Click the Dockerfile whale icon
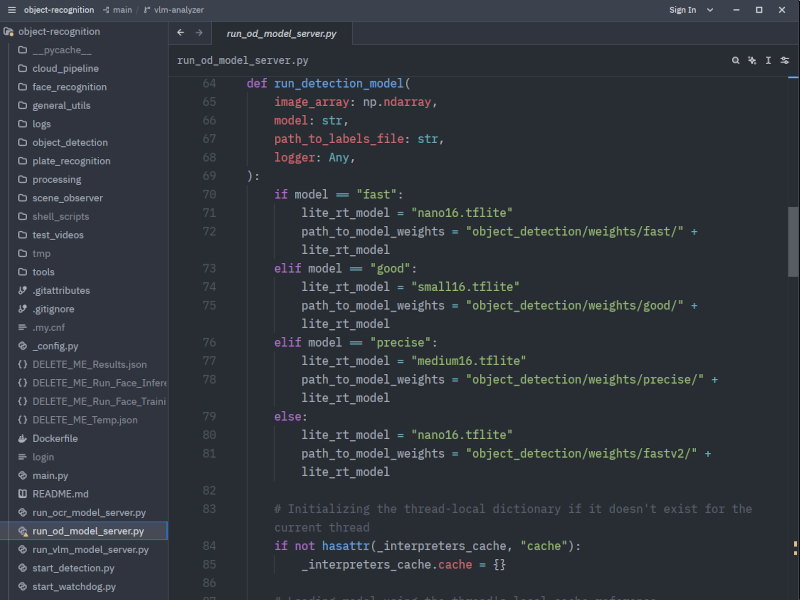 point(22,438)
